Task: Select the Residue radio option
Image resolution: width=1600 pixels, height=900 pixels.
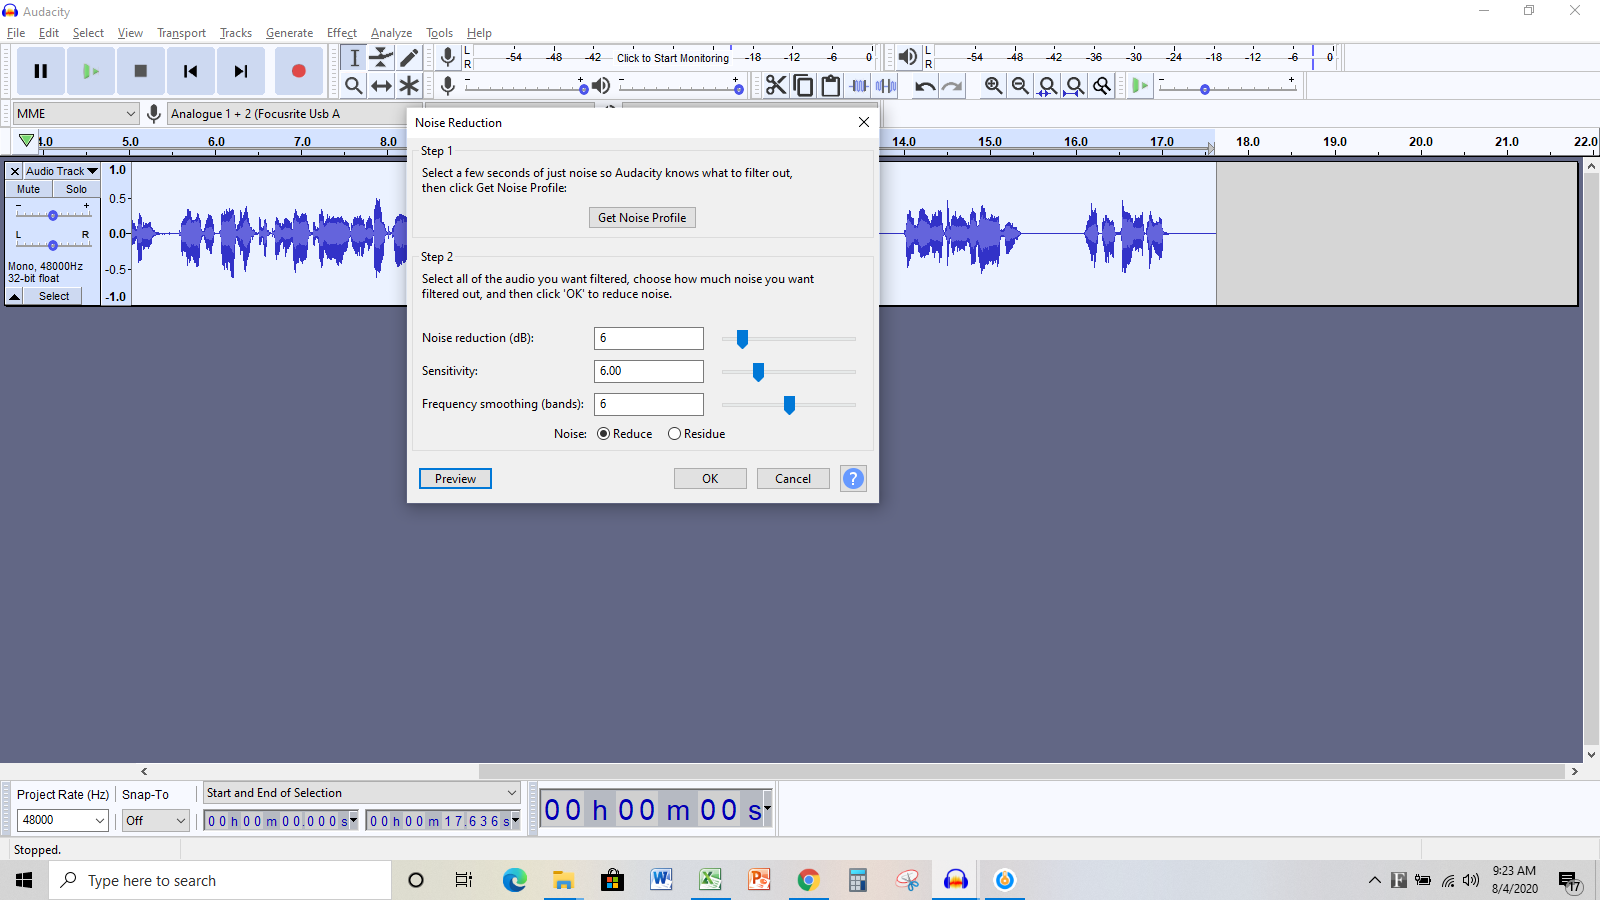Action: (675, 434)
